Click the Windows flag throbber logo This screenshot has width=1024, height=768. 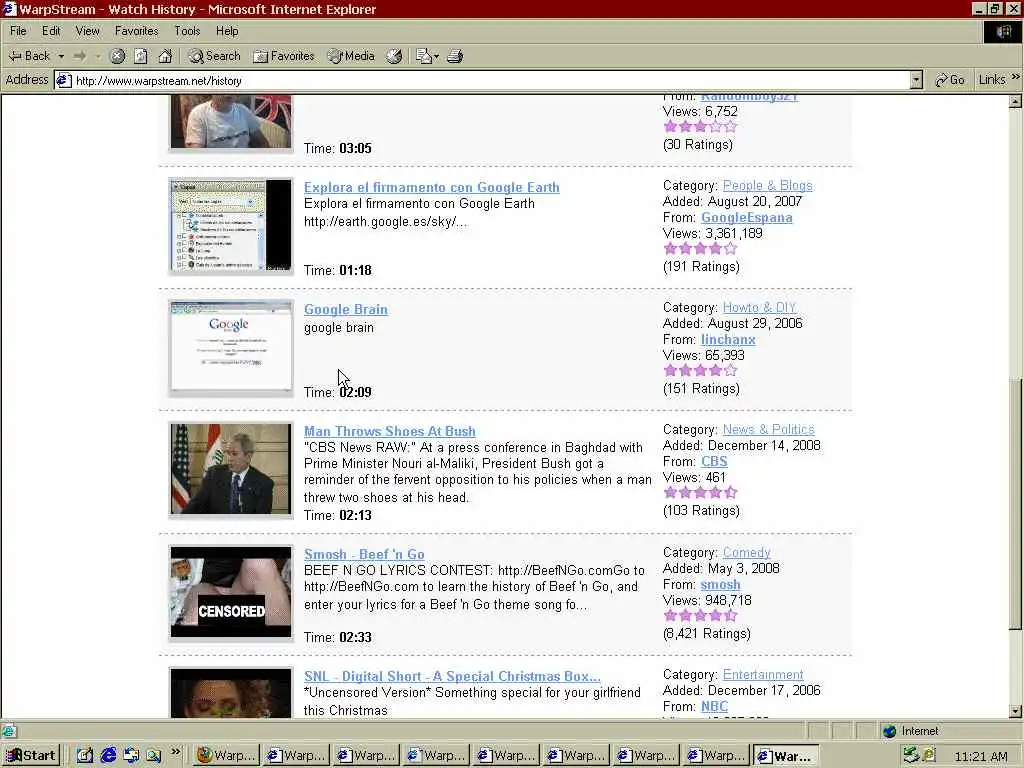pyautogui.click(x=1002, y=31)
